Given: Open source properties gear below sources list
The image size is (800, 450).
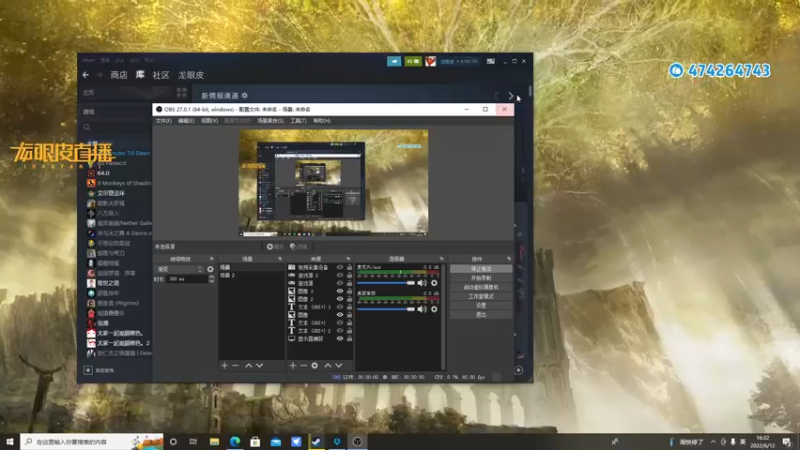Looking at the screenshot, I should pos(315,365).
